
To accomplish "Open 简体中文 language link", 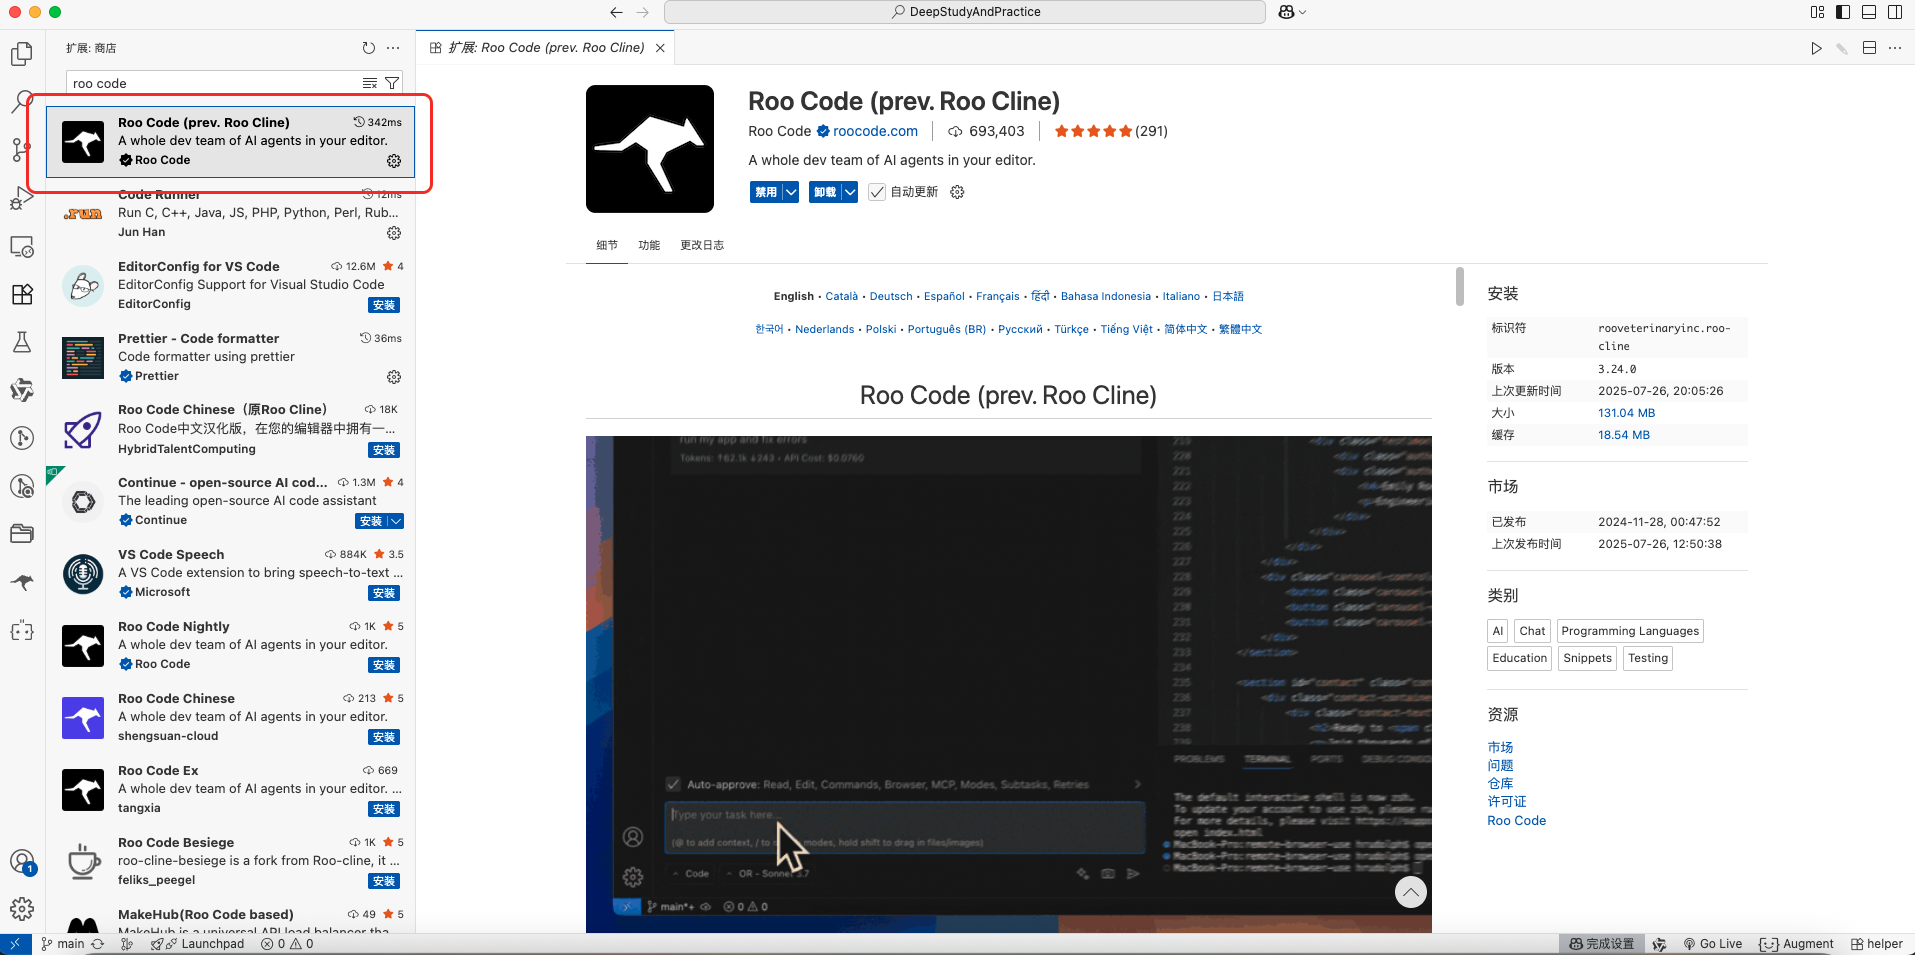I will pos(1186,329).
